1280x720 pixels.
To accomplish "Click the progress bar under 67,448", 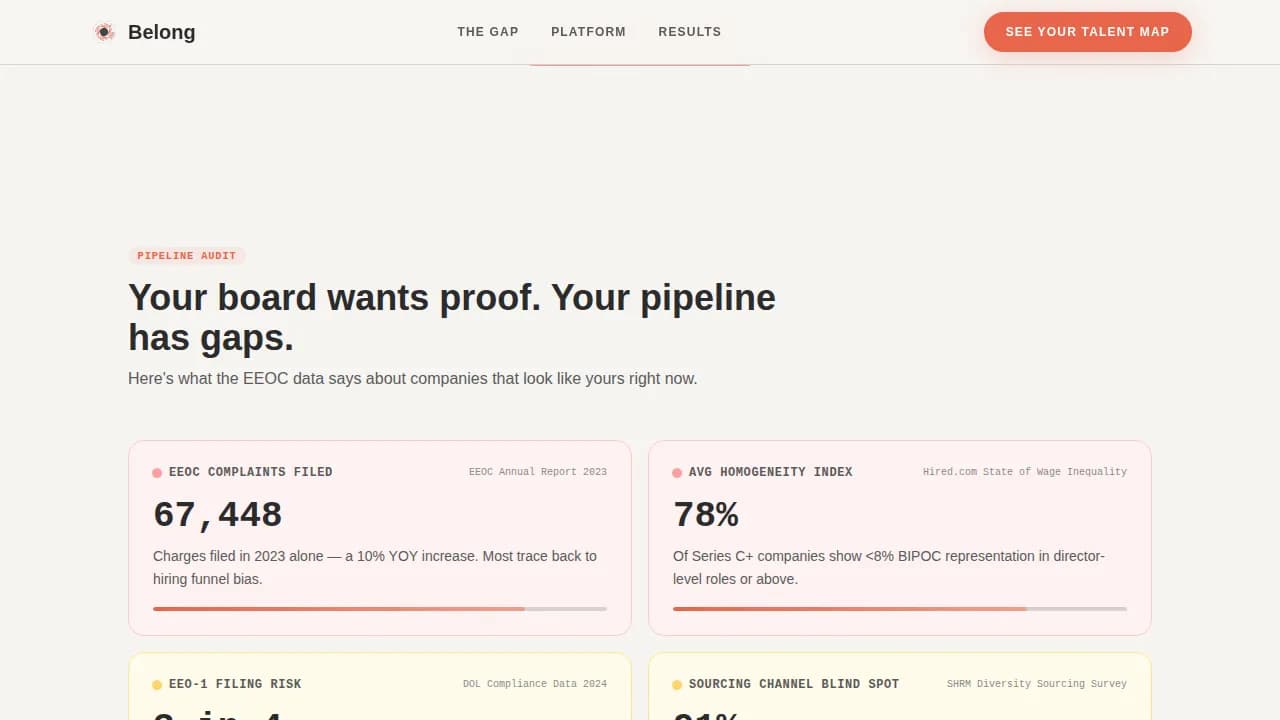I will [x=380, y=608].
